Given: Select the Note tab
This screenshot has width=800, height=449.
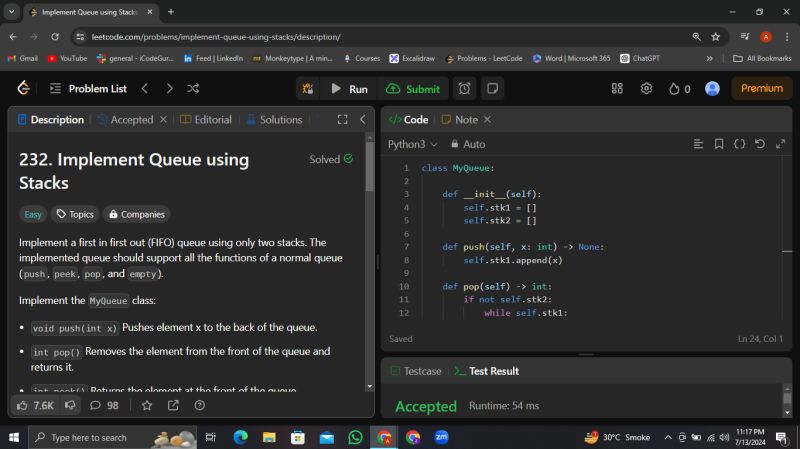Looking at the screenshot, I should click(460, 119).
